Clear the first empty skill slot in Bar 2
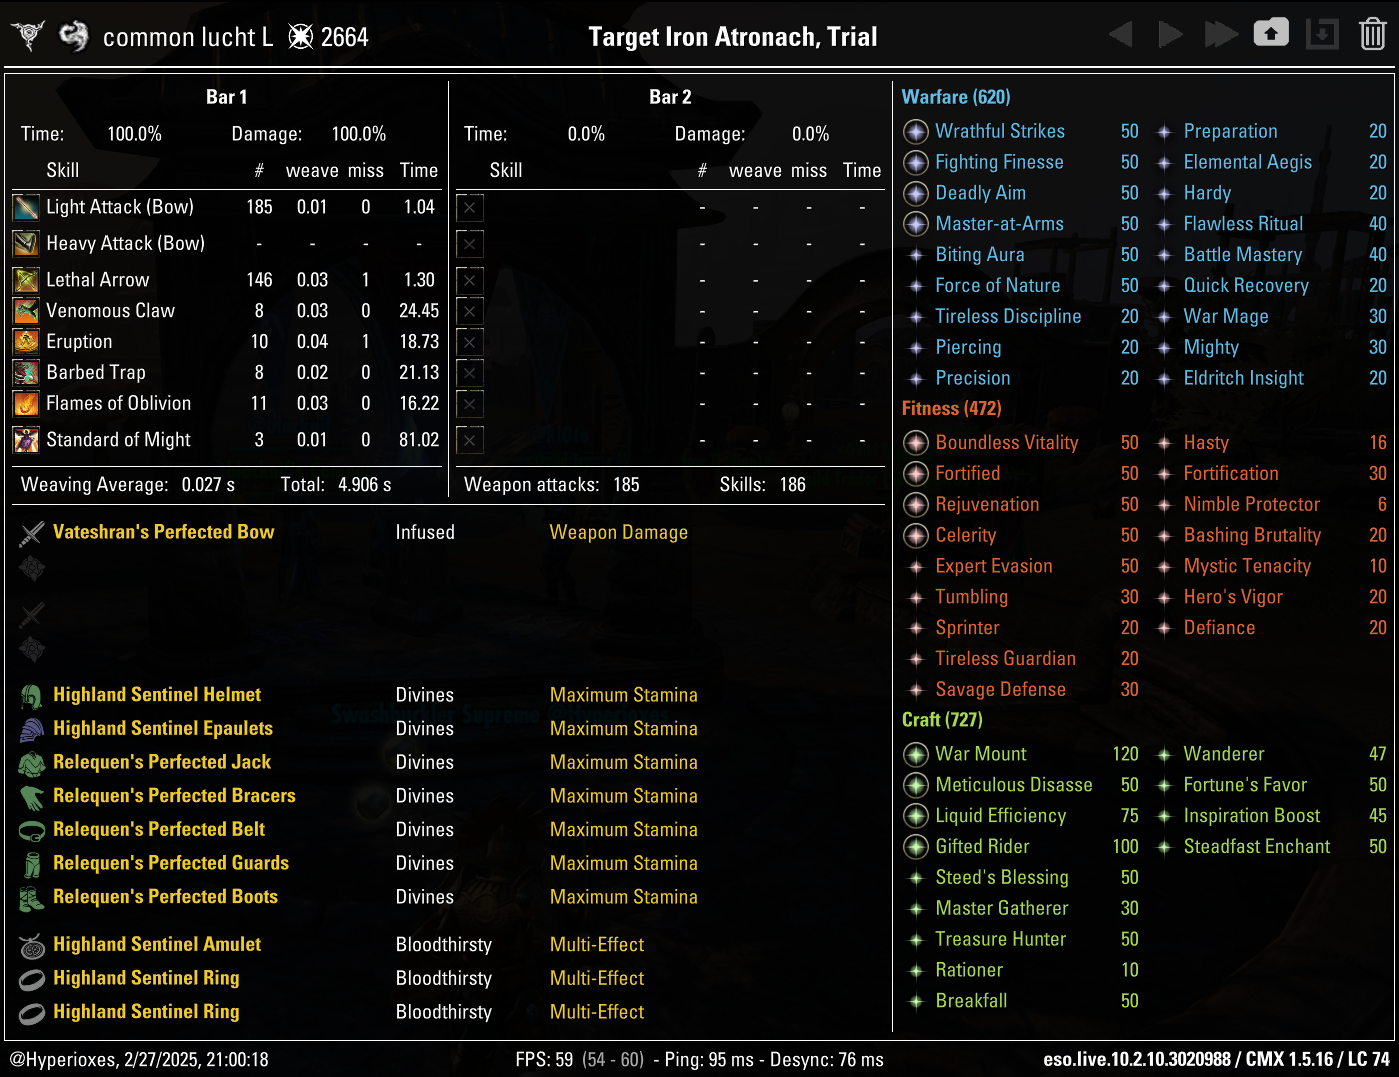The image size is (1399, 1077). (x=469, y=207)
